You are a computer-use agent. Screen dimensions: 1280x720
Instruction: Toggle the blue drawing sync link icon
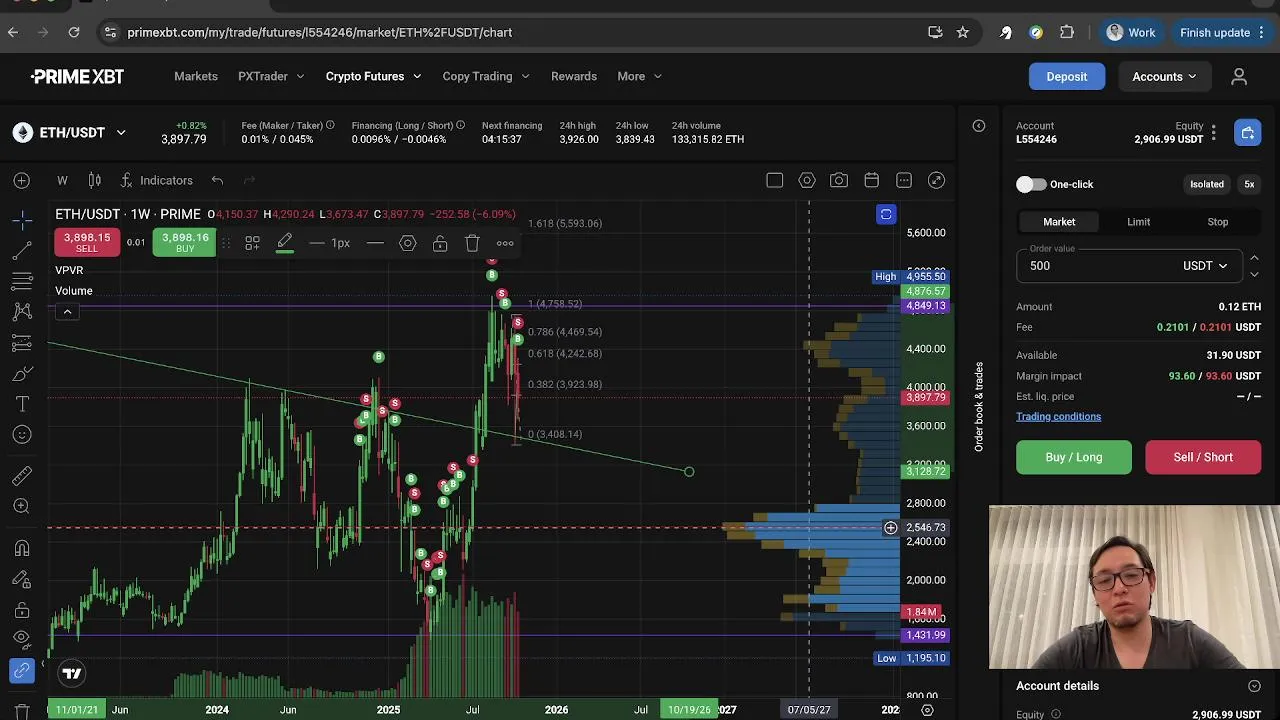coord(22,671)
